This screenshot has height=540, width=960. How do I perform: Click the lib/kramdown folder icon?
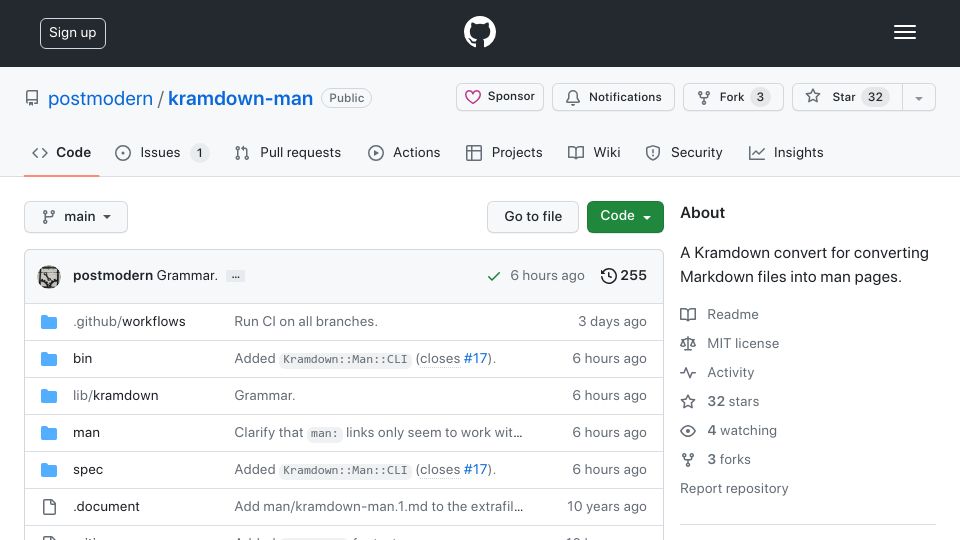49,396
